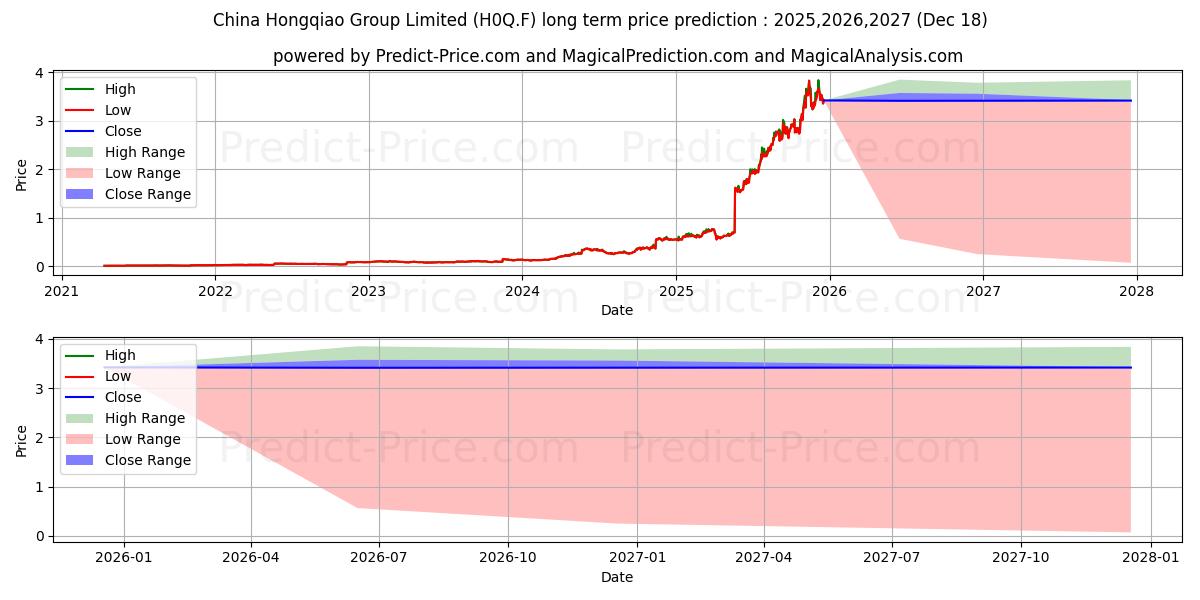Click the 2028 tick label on top chart
The image size is (1200, 600).
[1136, 291]
